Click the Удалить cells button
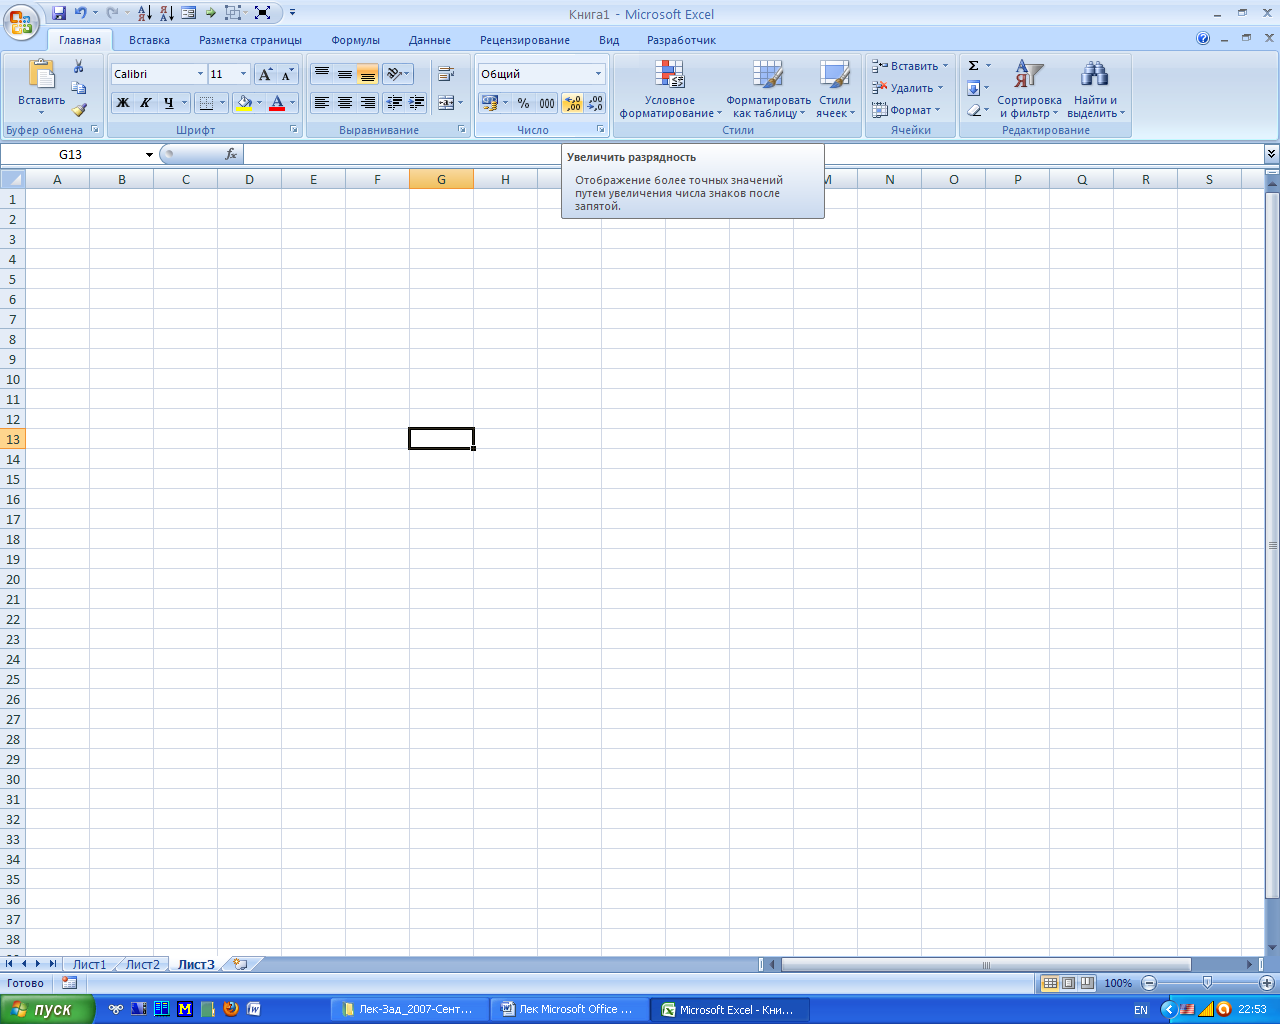This screenshot has height=1024, width=1280. click(908, 88)
